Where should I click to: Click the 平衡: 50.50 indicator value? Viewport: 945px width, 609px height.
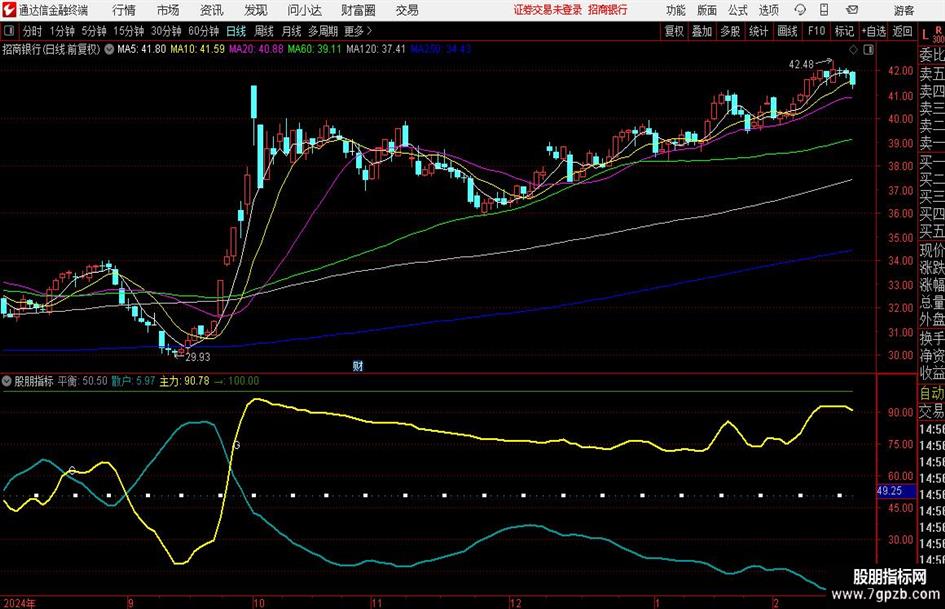pos(83,381)
